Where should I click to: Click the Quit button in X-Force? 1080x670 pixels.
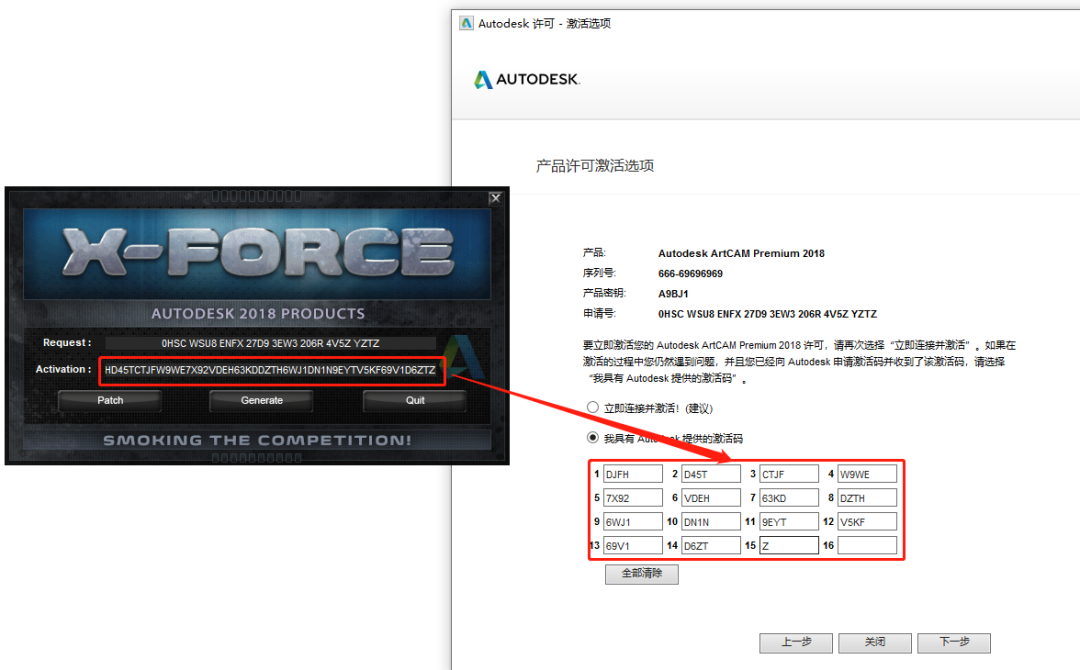coord(415,400)
